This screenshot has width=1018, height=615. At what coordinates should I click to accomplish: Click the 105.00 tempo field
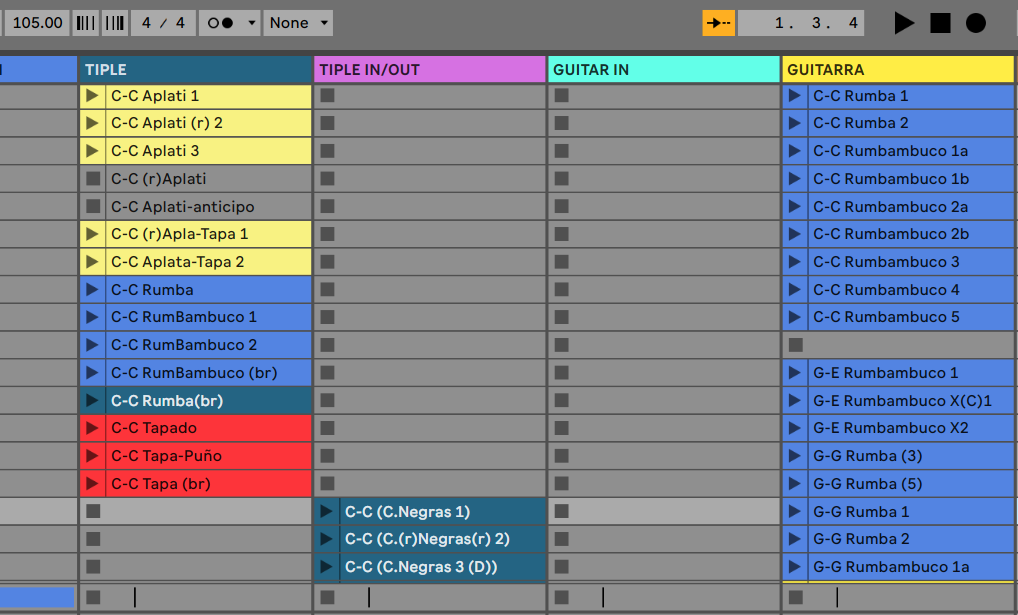[x=37, y=23]
